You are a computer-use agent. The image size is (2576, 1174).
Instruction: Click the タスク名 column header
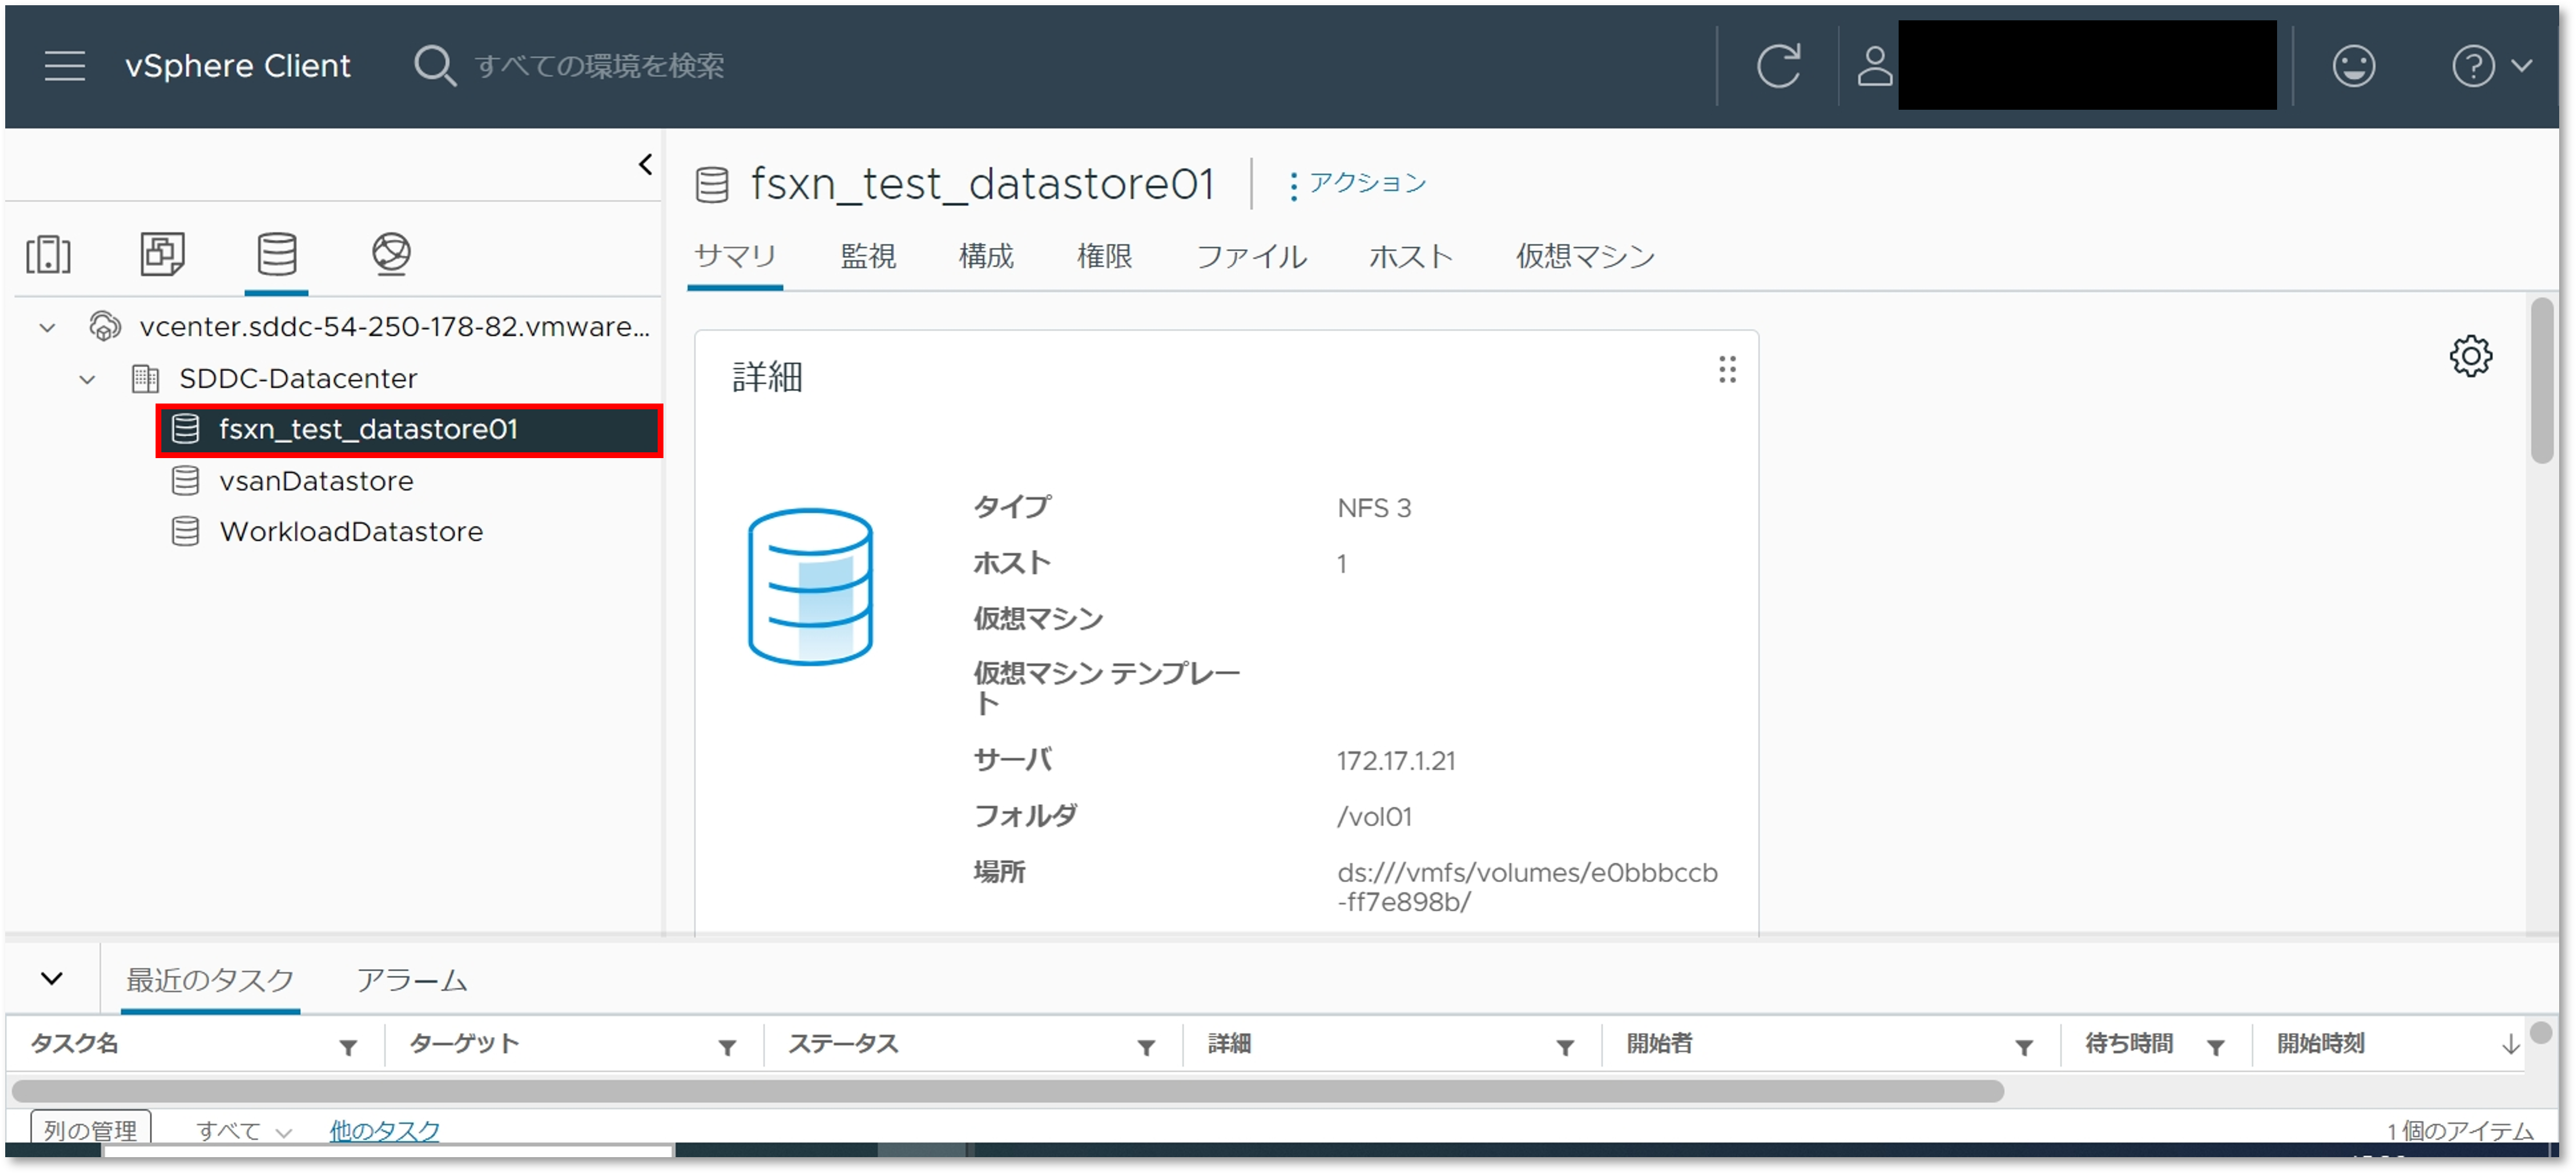pos(75,1044)
